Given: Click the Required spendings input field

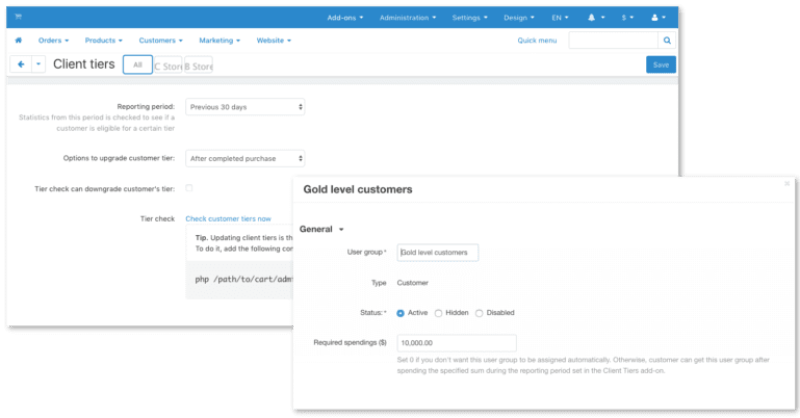Looking at the screenshot, I should (456, 342).
